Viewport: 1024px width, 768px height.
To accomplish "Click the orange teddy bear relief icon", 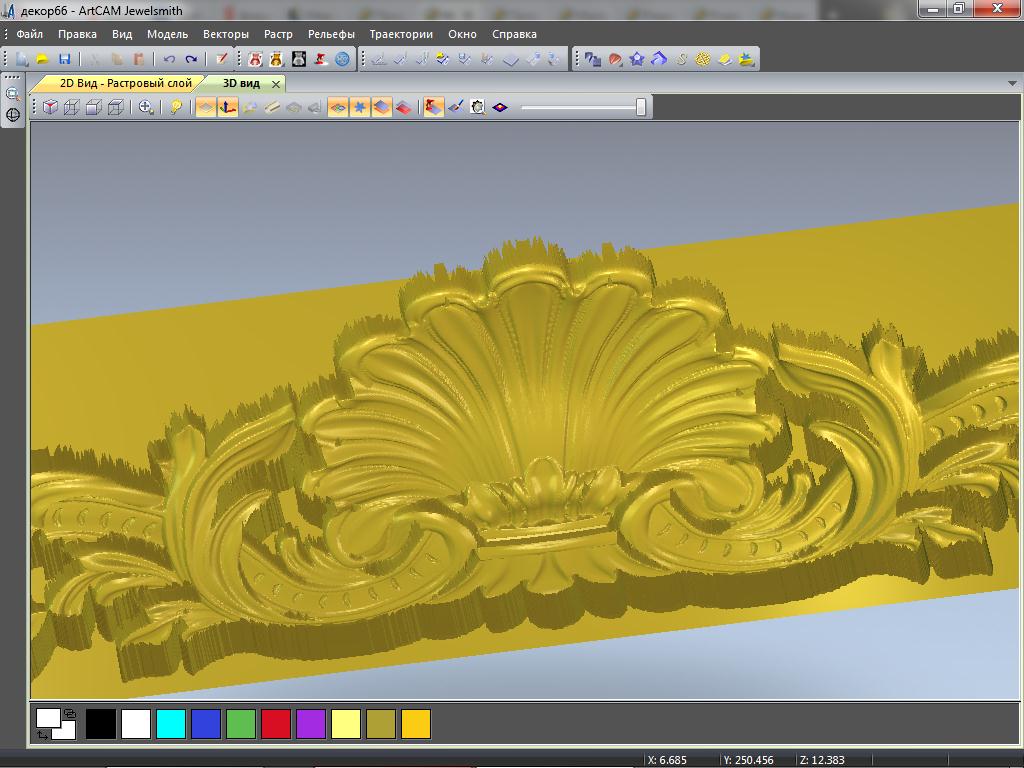I will coord(276,59).
